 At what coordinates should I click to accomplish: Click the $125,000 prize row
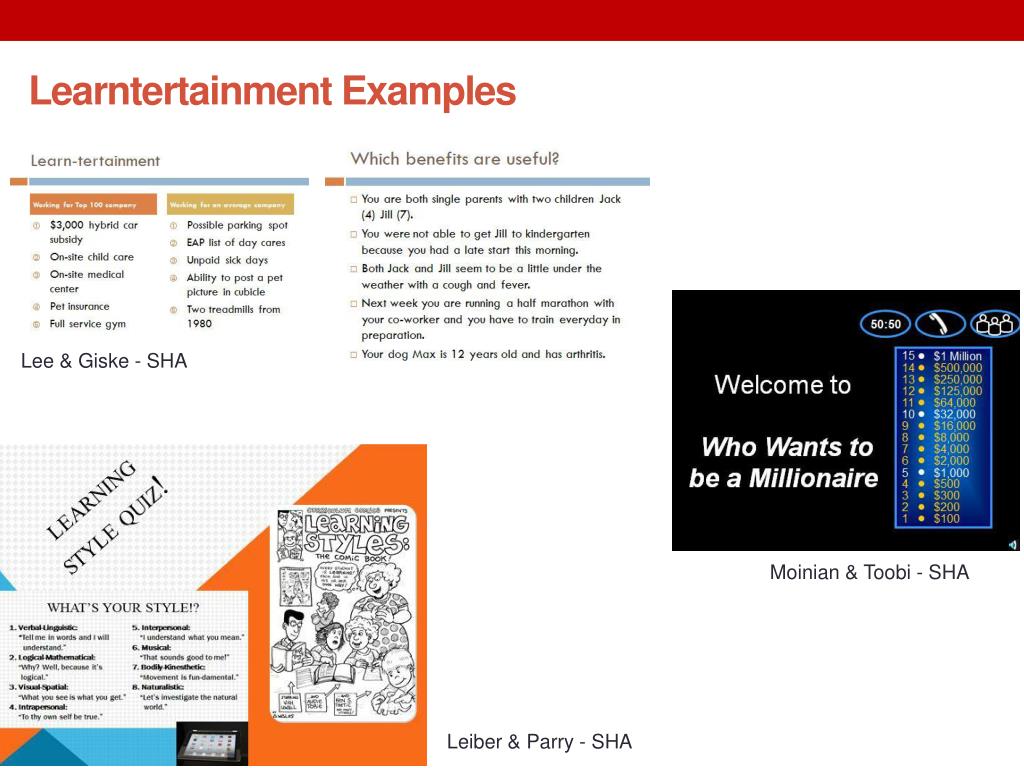click(942, 391)
